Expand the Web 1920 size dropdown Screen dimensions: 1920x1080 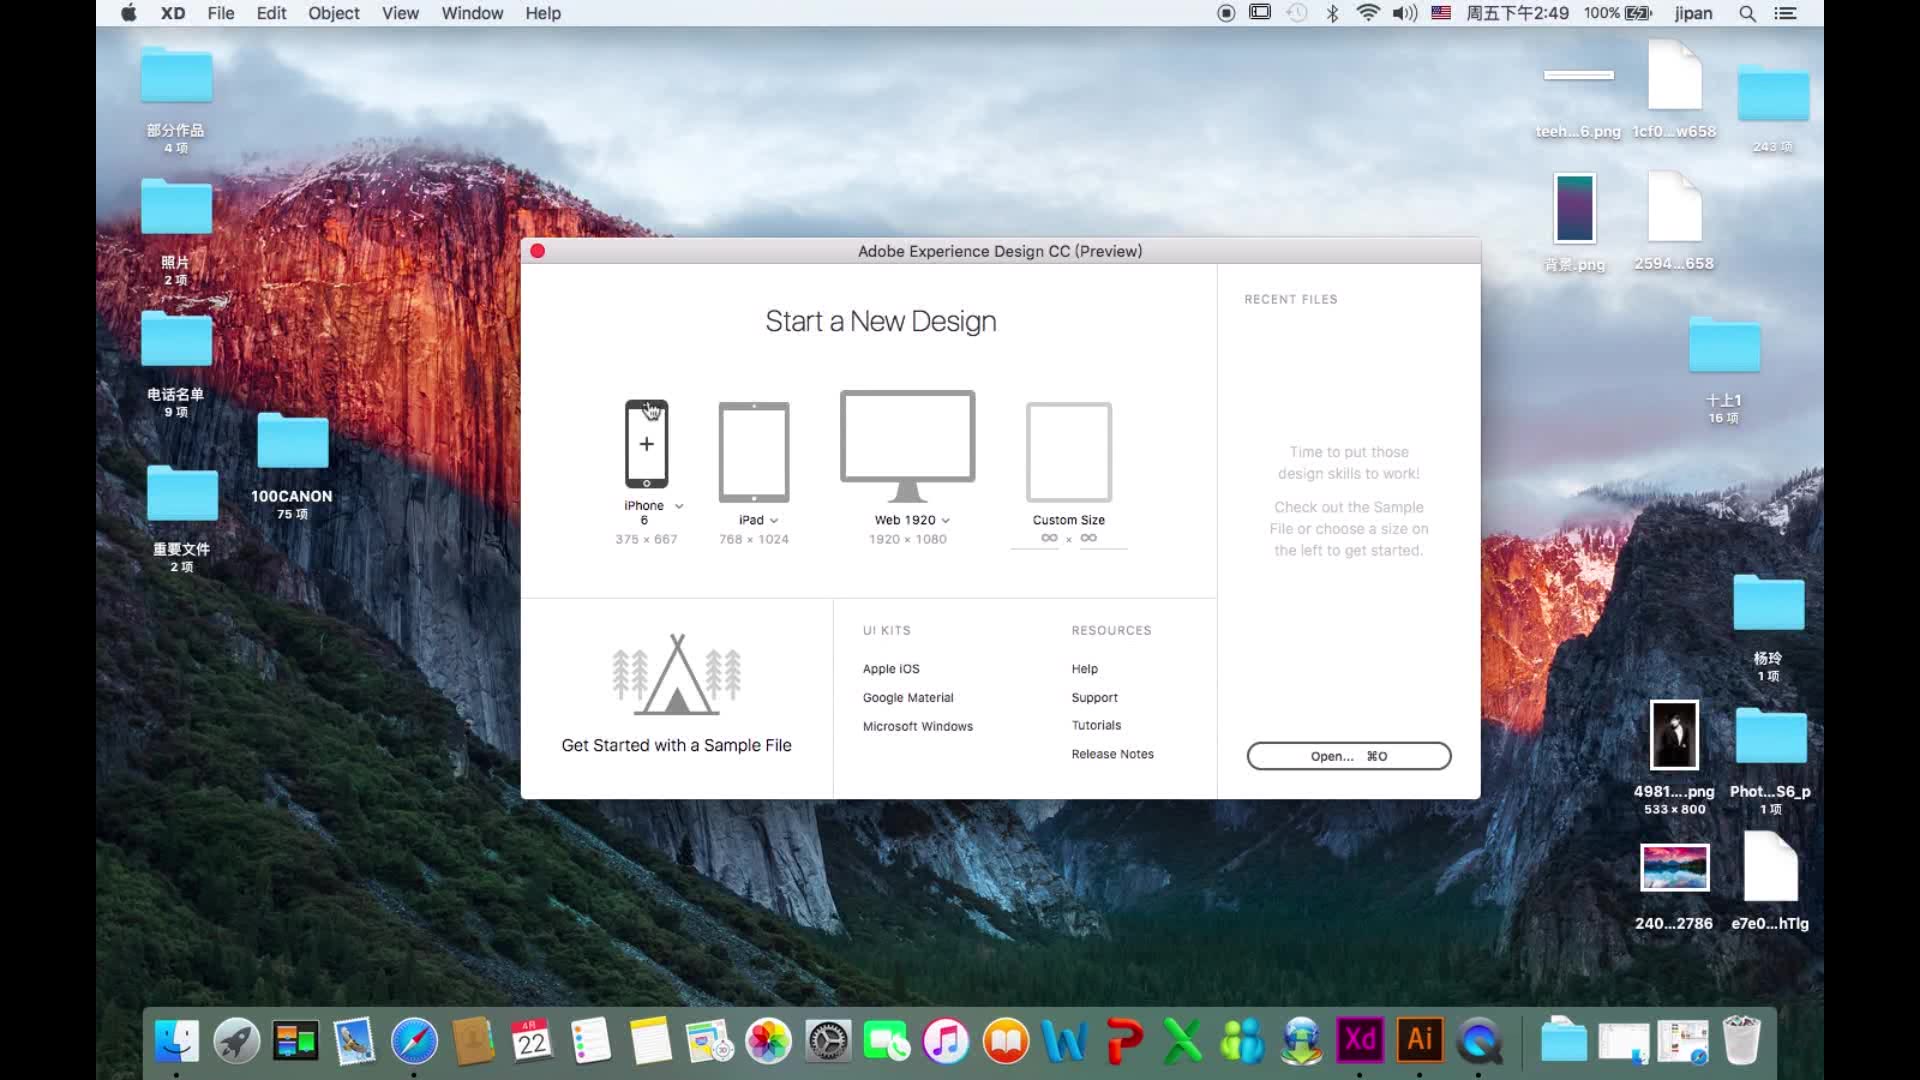point(946,520)
